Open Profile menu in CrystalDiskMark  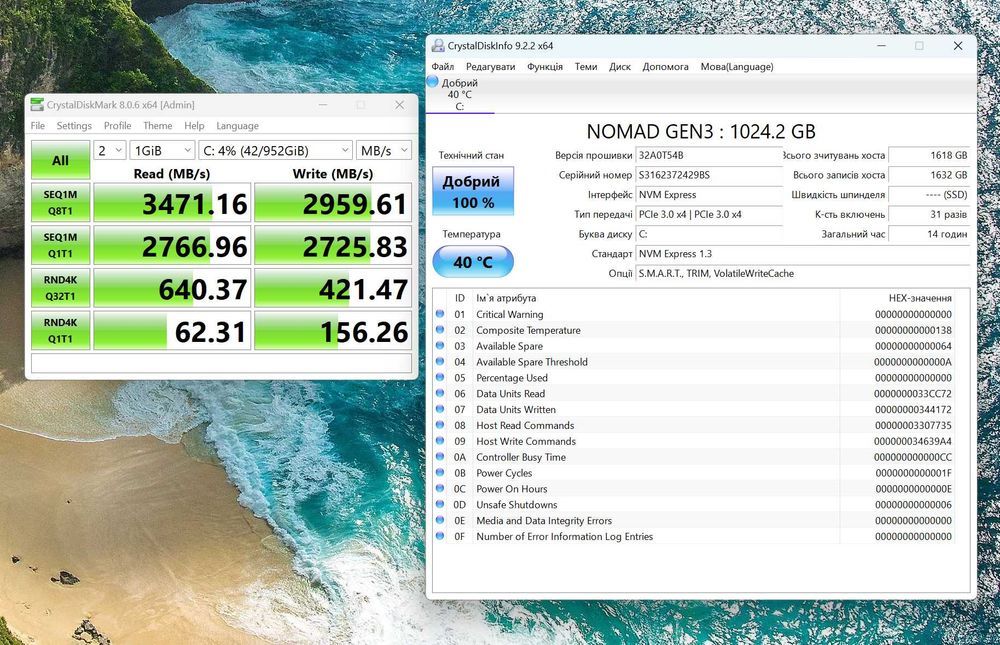pos(117,126)
